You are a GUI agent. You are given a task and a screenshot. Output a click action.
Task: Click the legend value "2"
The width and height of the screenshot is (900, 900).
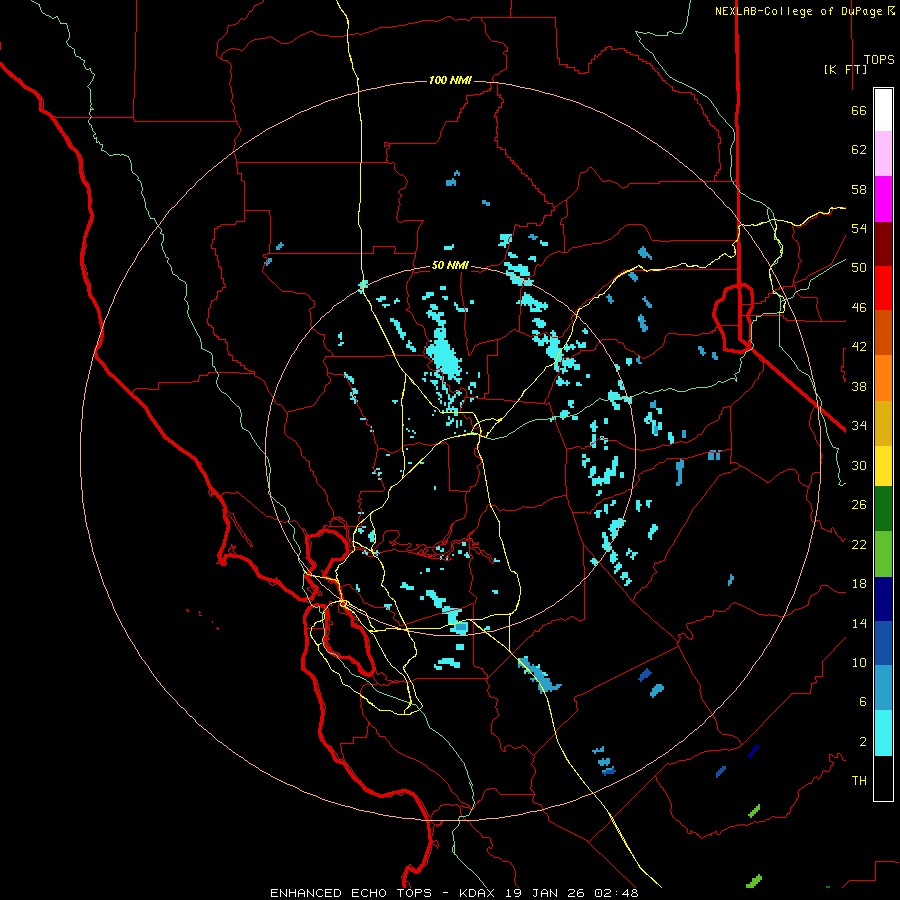862,741
